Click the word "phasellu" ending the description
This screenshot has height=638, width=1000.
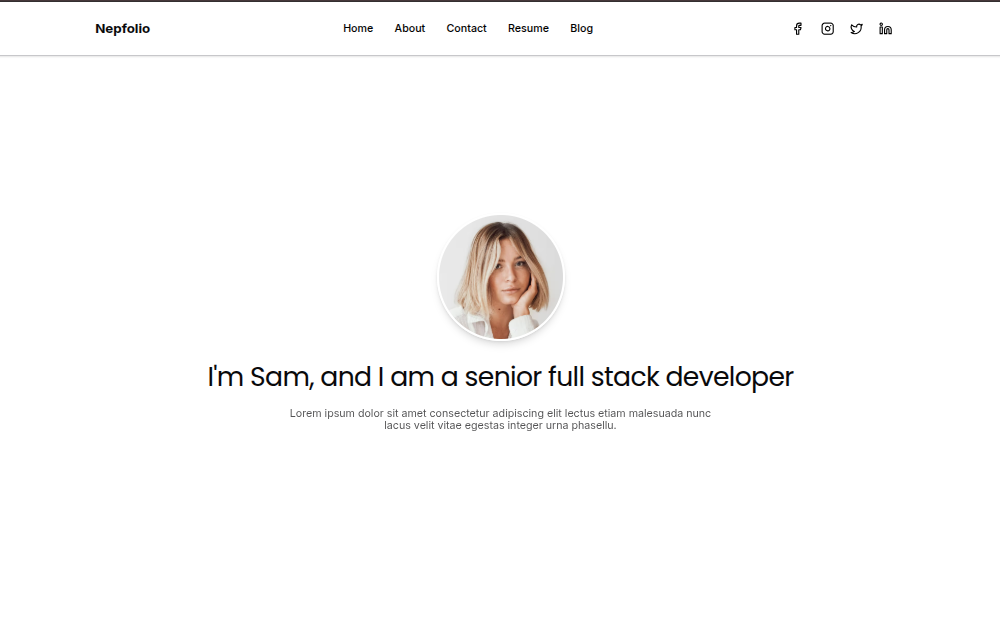593,426
